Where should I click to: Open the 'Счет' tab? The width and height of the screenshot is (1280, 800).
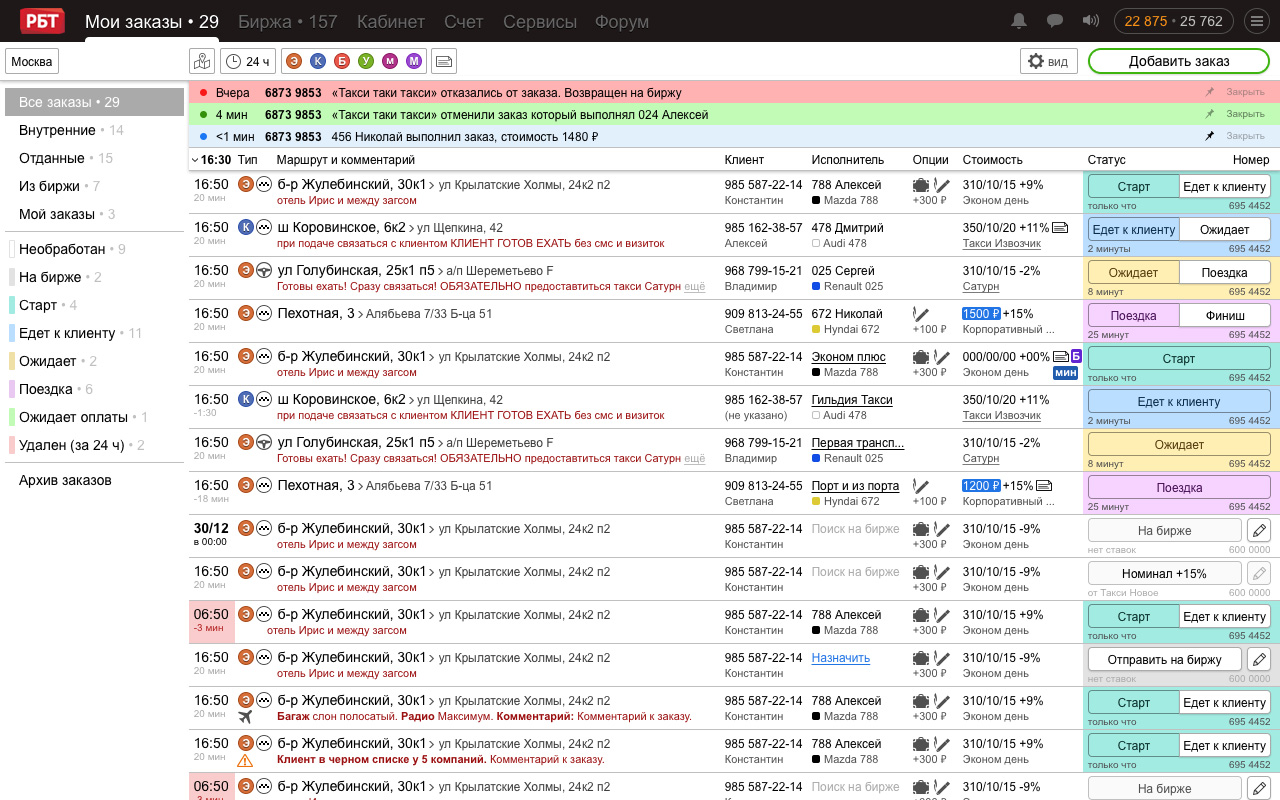point(464,22)
